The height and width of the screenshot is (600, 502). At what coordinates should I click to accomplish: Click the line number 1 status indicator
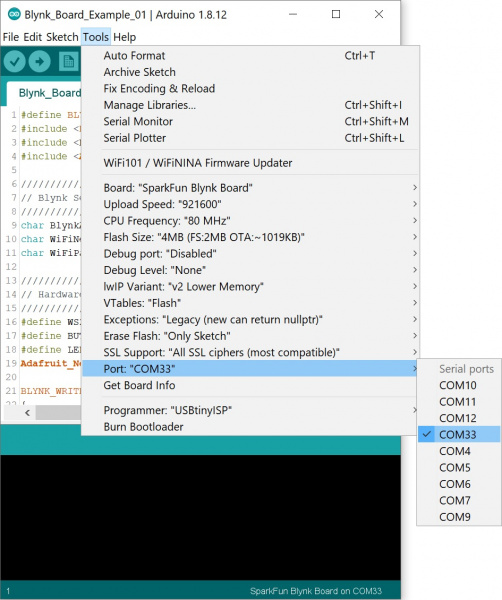pos(8,591)
